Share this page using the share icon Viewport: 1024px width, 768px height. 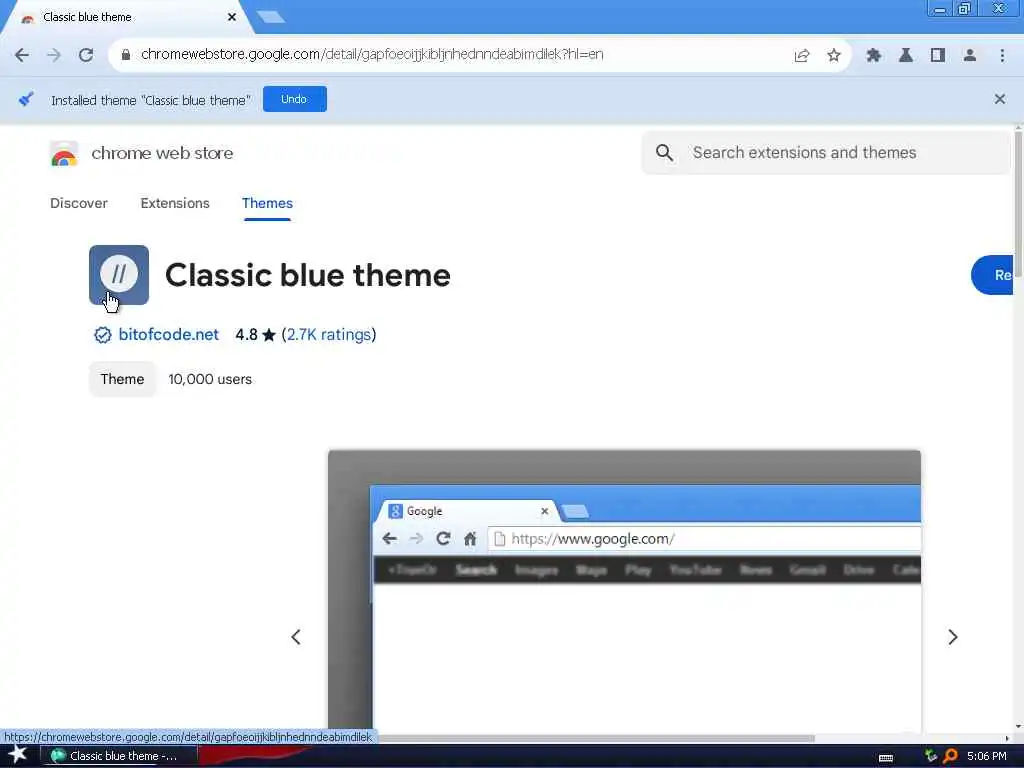pos(802,55)
